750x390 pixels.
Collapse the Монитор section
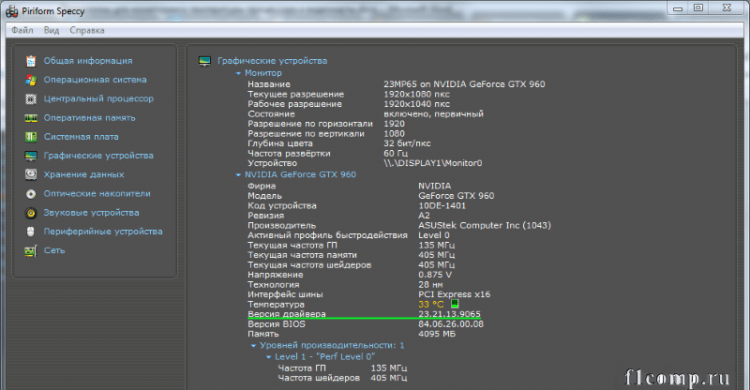pos(238,73)
